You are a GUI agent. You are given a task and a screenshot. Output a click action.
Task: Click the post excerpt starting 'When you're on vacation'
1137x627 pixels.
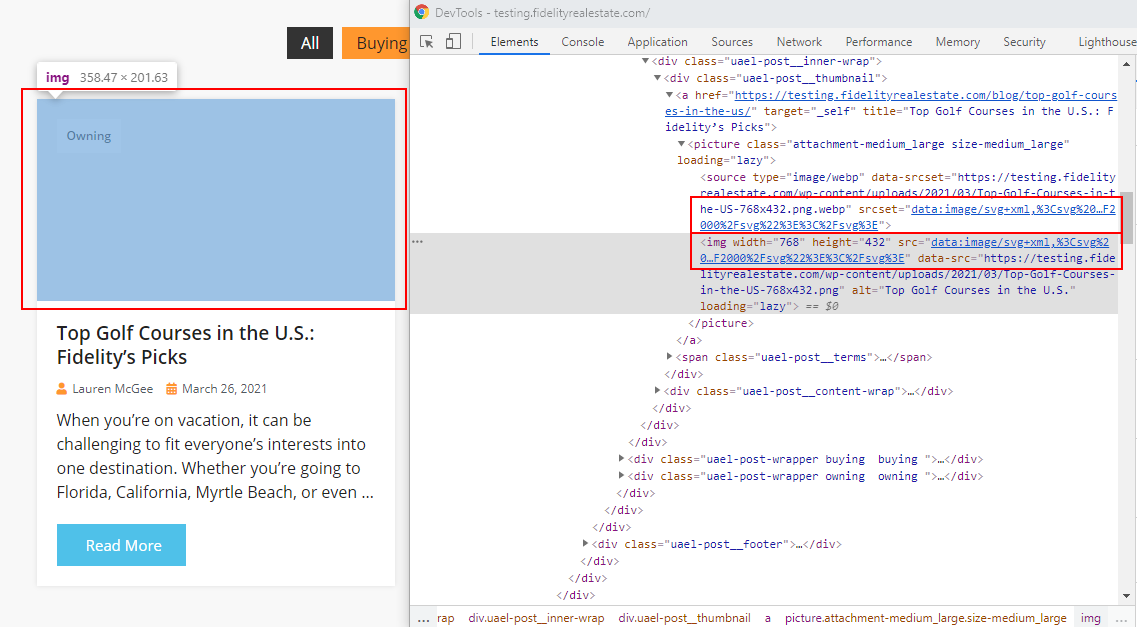215,456
